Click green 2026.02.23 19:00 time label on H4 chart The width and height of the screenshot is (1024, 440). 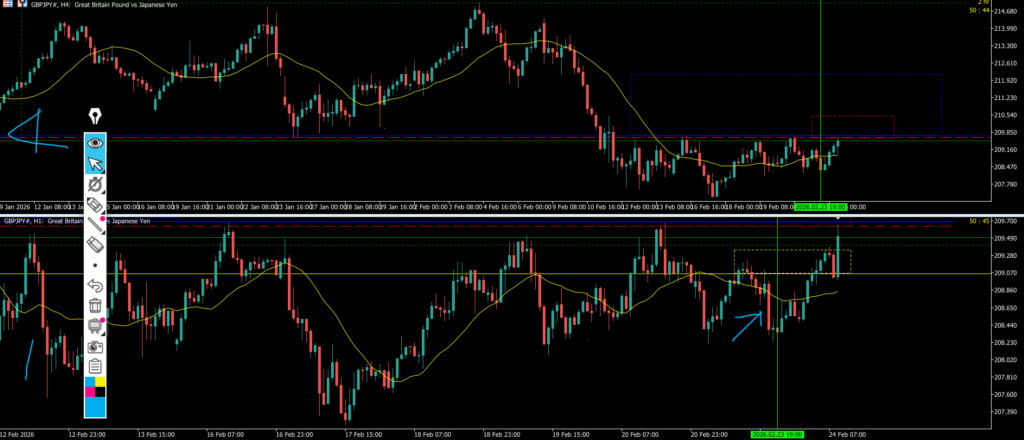click(x=820, y=206)
